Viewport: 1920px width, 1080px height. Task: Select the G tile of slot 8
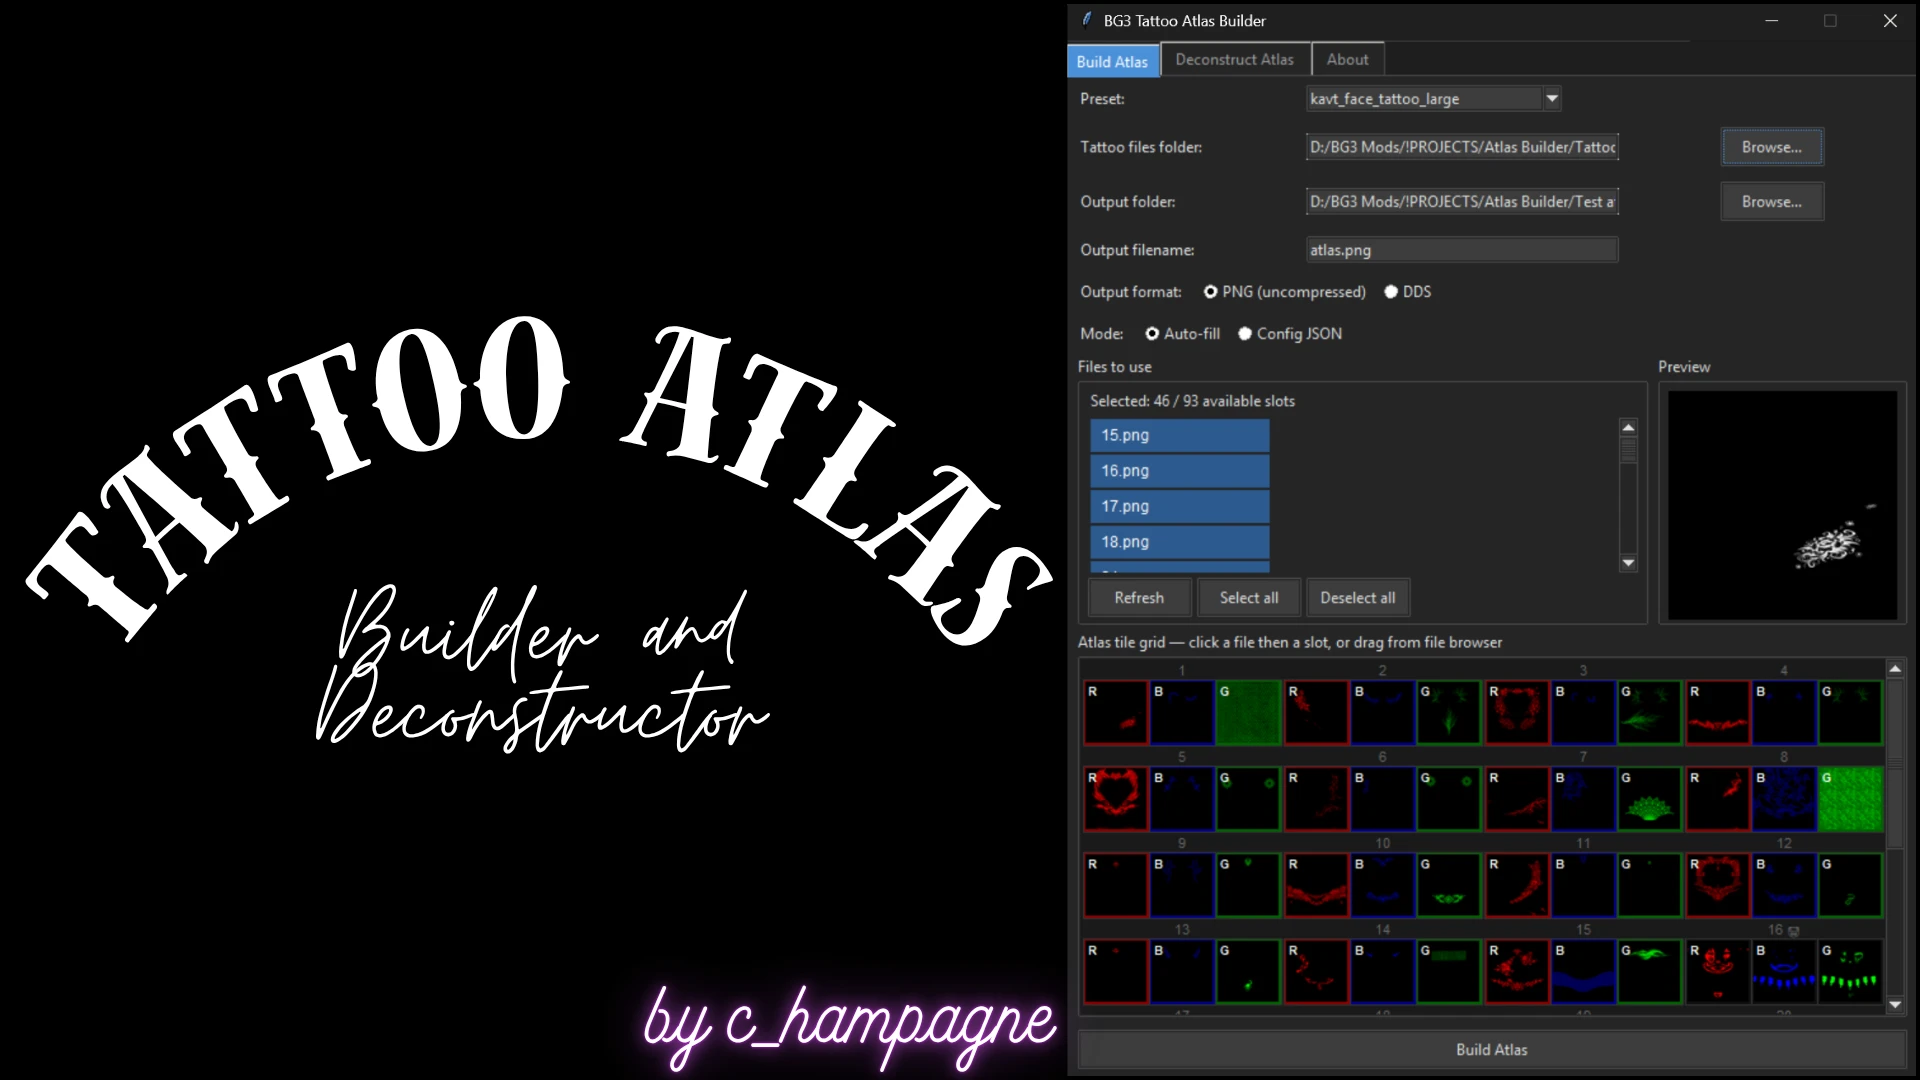tap(1850, 799)
